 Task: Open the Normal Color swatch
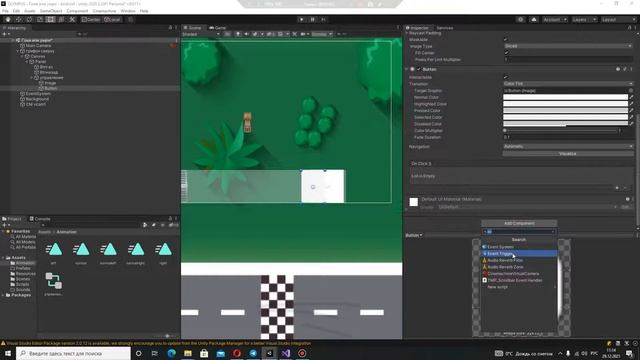point(565,97)
